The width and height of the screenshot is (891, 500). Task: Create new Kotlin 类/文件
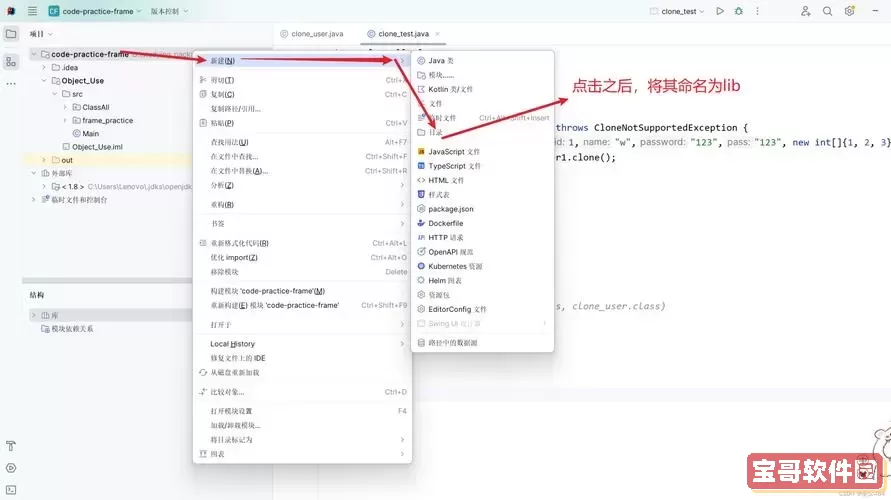482,89
